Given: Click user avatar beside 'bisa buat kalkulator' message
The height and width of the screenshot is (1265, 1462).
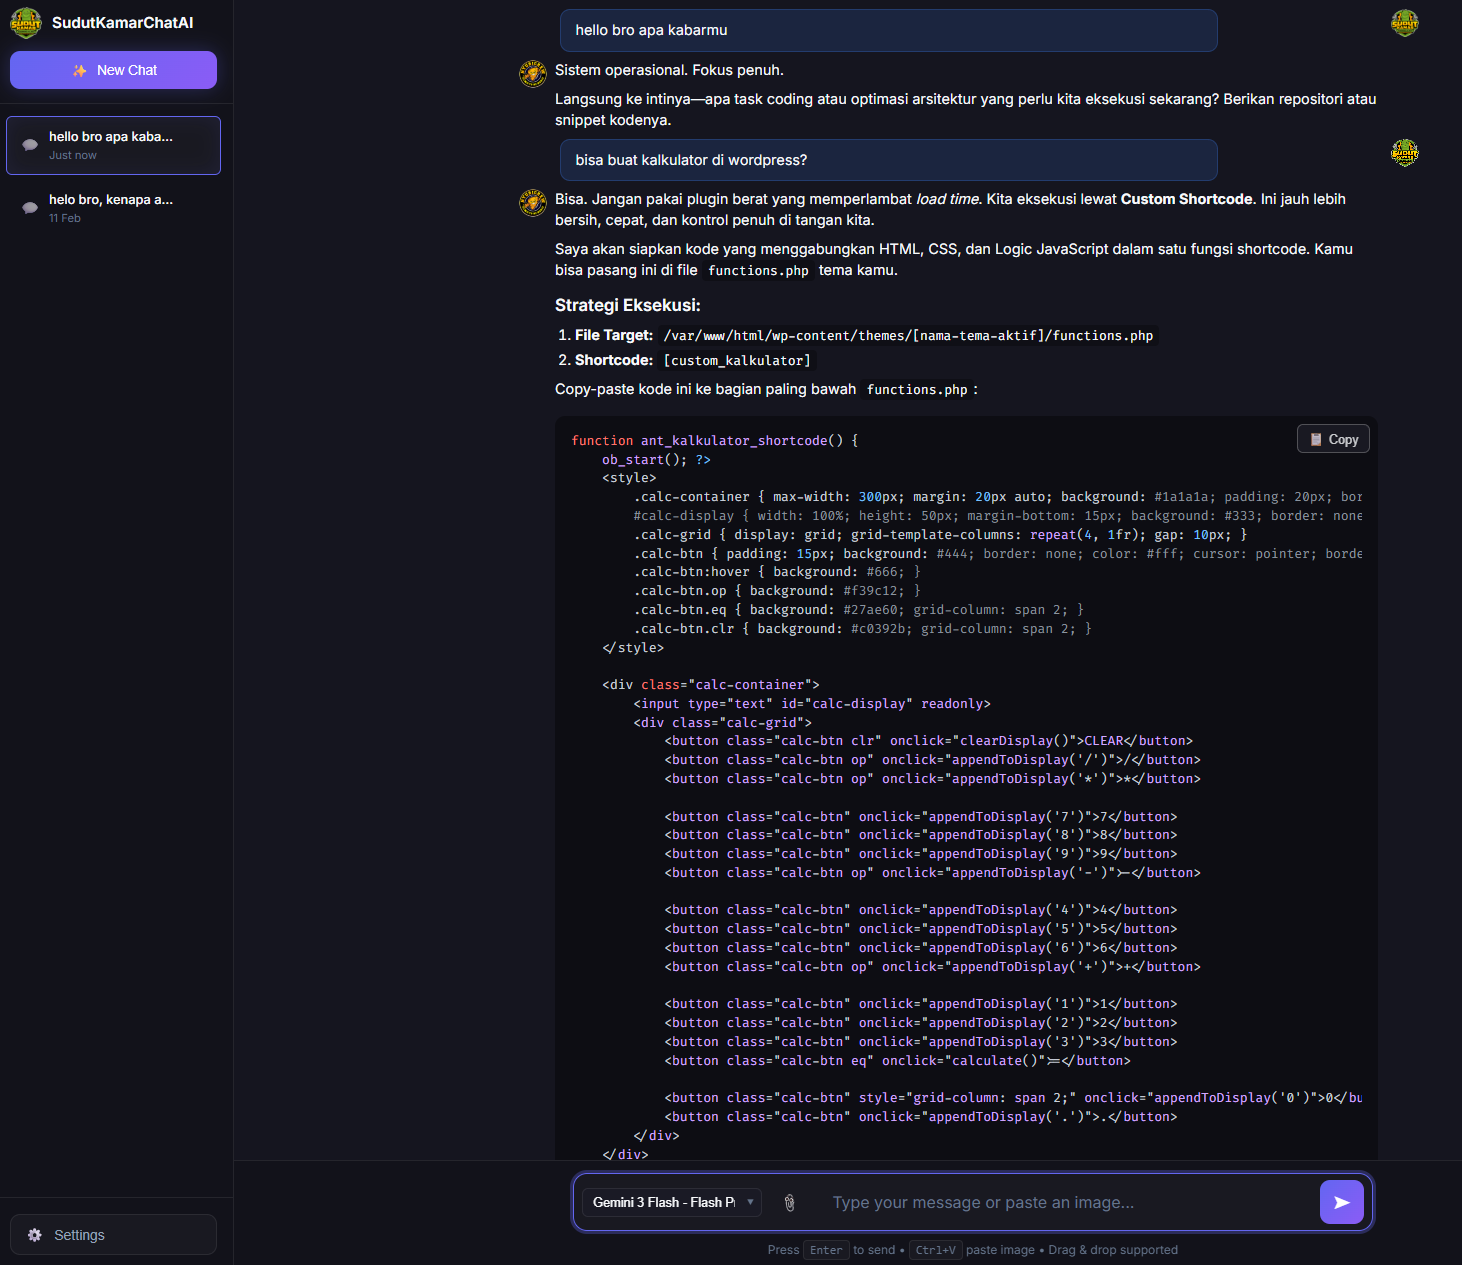Looking at the screenshot, I should (1404, 153).
